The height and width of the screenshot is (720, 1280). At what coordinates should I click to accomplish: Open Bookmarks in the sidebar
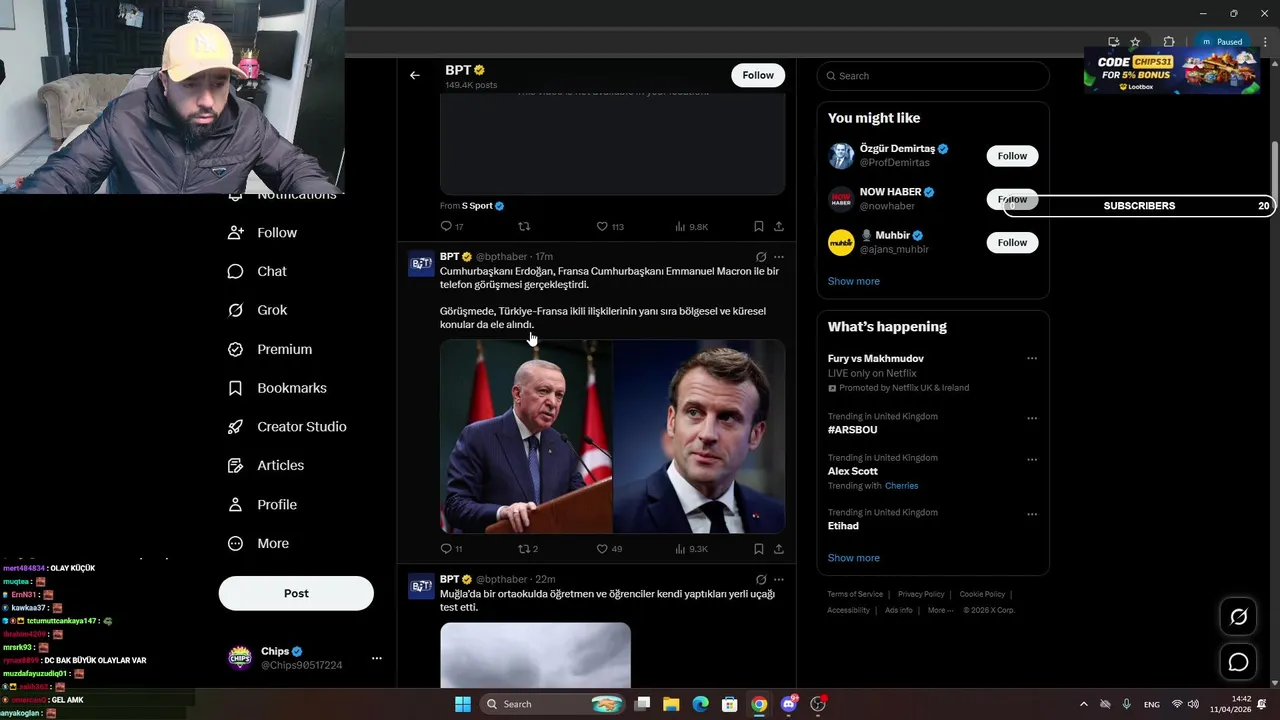click(277, 388)
